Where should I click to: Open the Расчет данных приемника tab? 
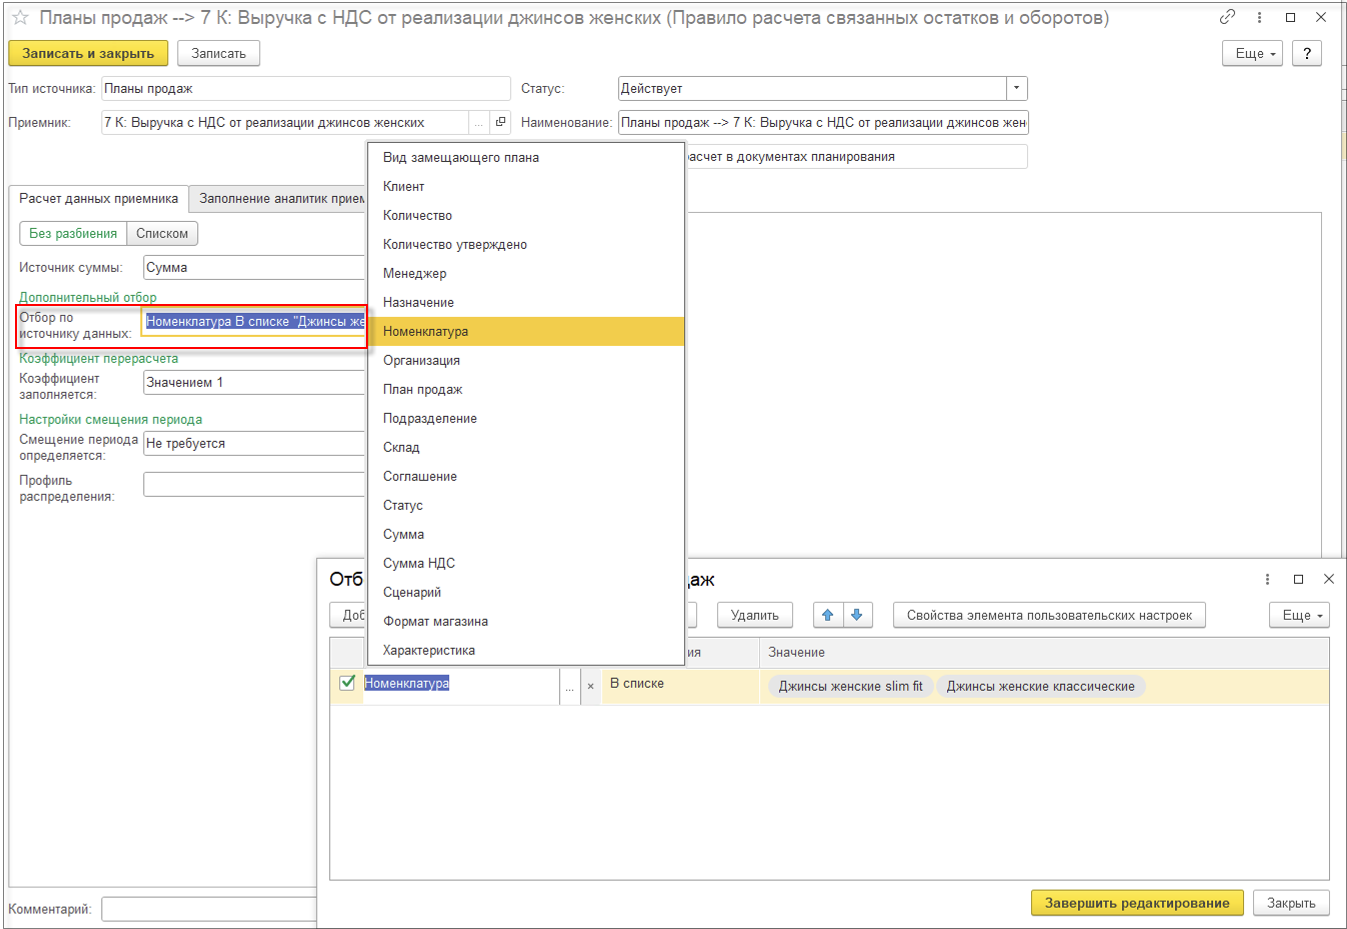tap(98, 198)
